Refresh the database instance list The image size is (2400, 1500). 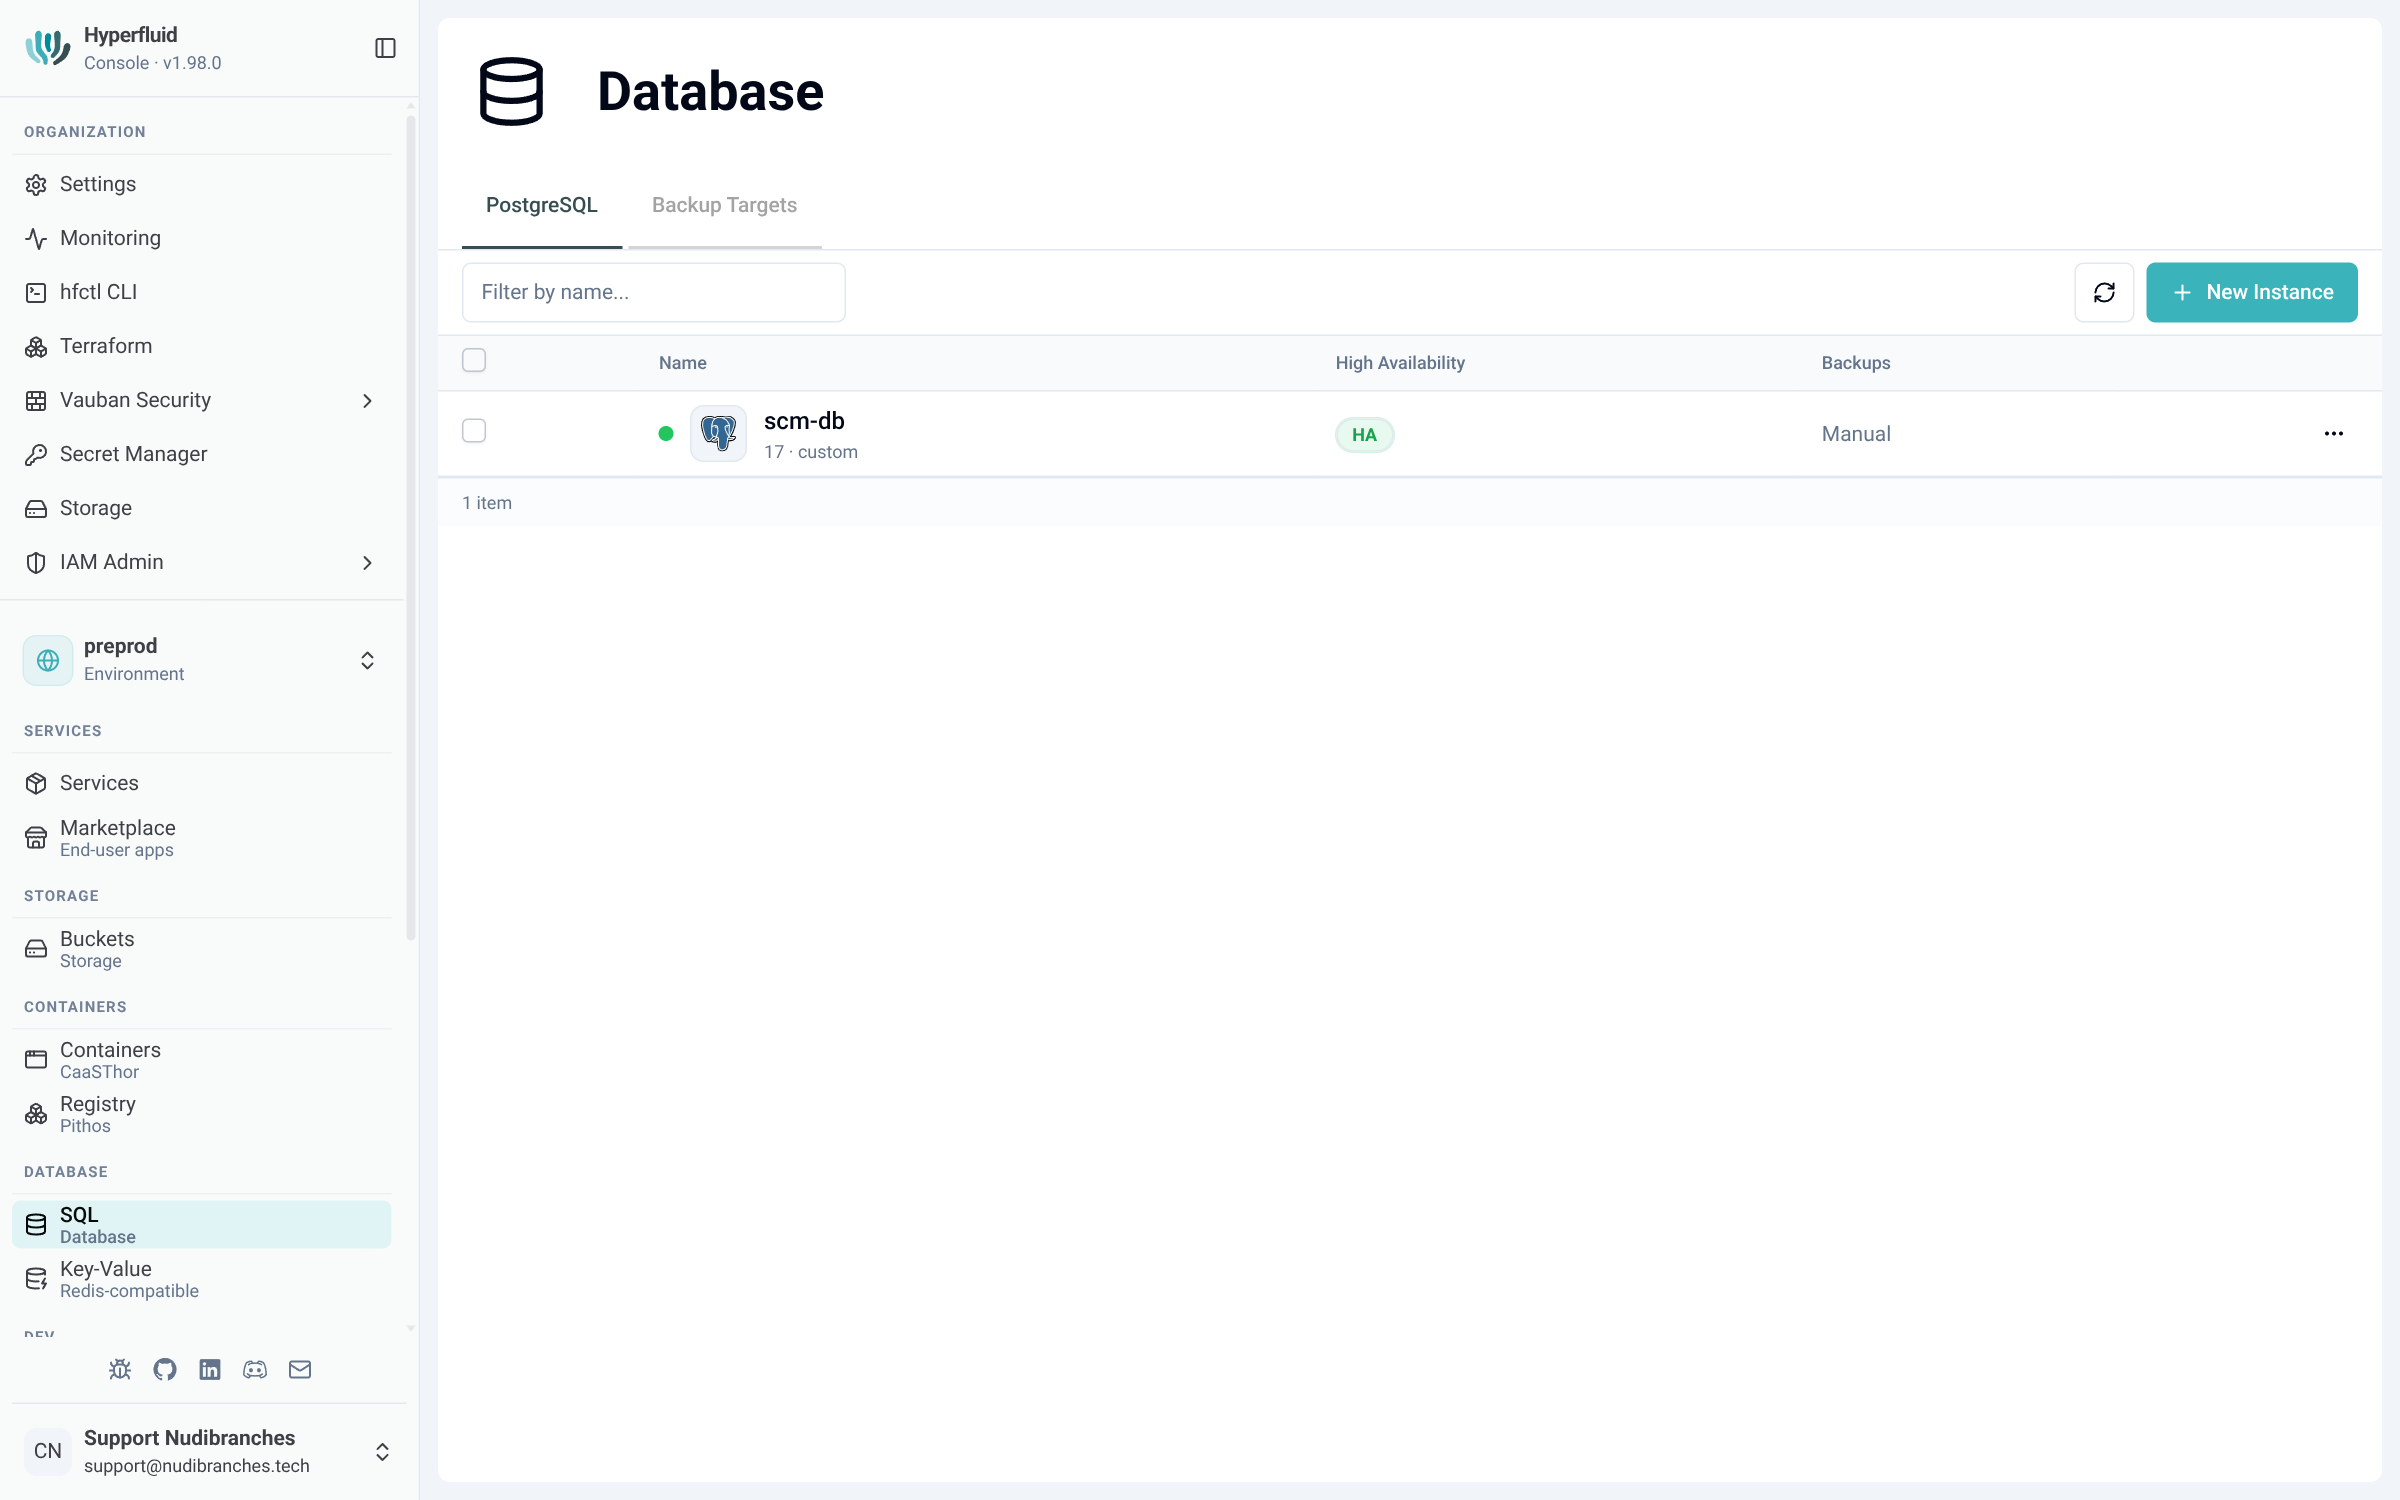tap(2104, 292)
